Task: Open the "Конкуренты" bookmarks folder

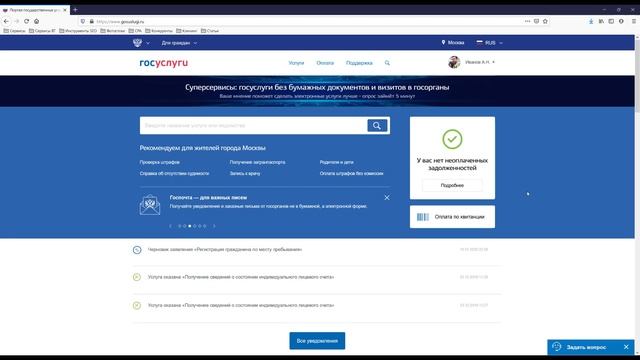Action: tap(159, 31)
